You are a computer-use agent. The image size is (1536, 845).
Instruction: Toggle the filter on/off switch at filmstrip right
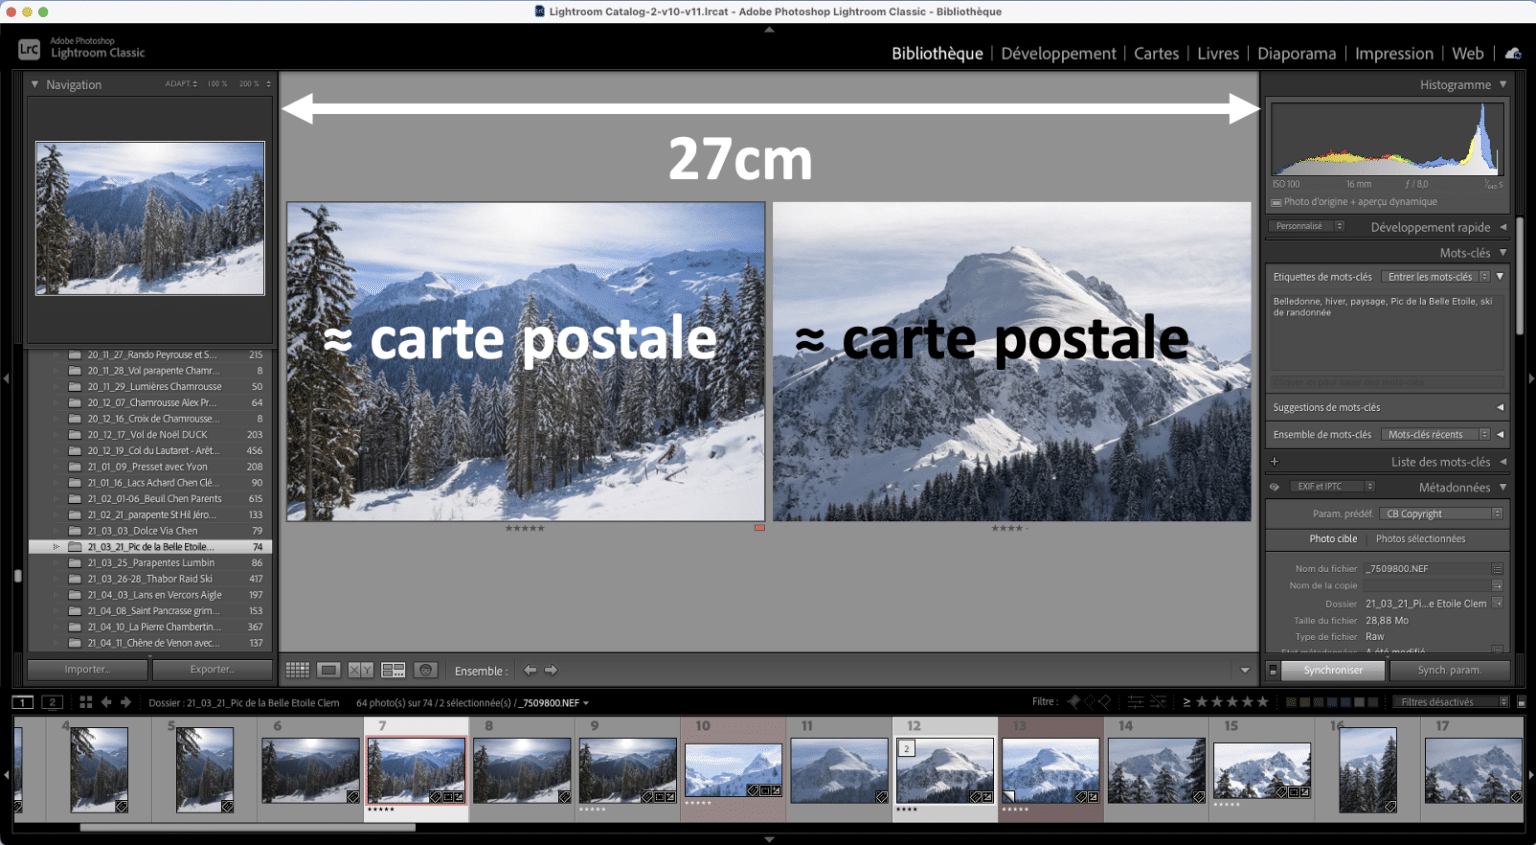tap(1521, 702)
